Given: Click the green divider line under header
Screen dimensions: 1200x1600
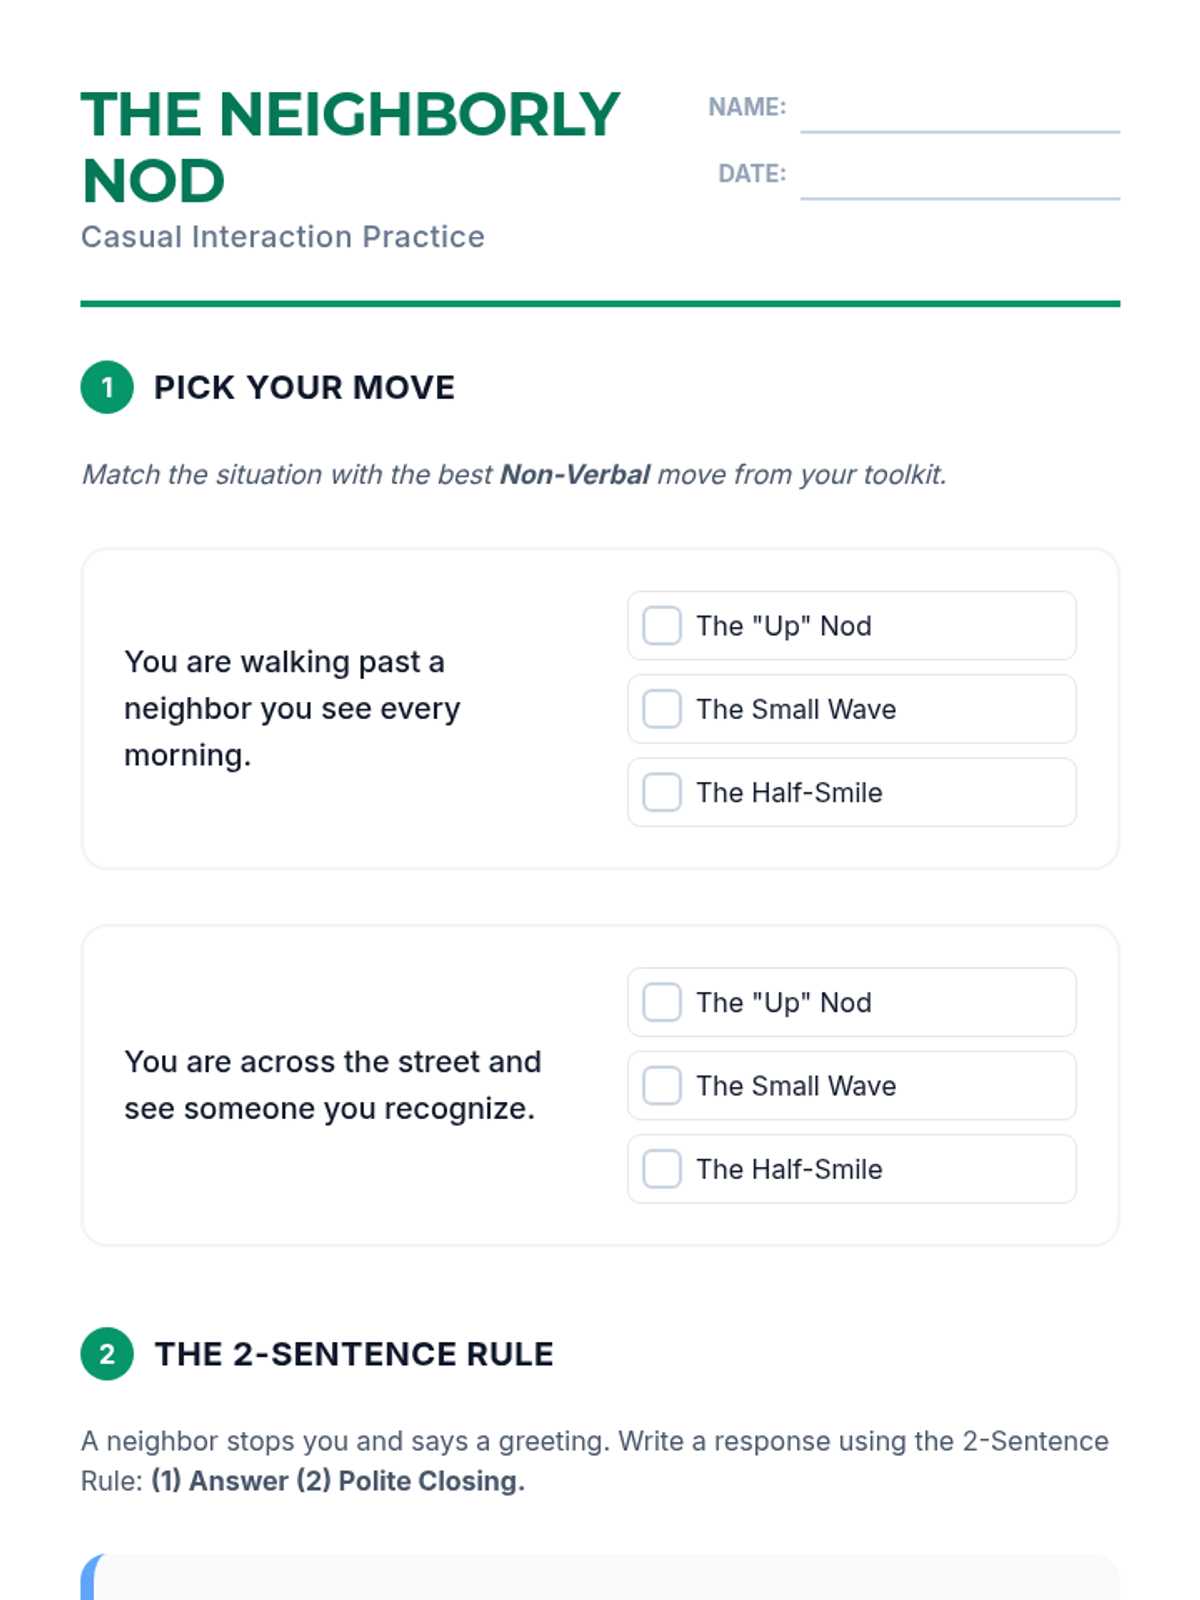Looking at the screenshot, I should pyautogui.click(x=600, y=304).
